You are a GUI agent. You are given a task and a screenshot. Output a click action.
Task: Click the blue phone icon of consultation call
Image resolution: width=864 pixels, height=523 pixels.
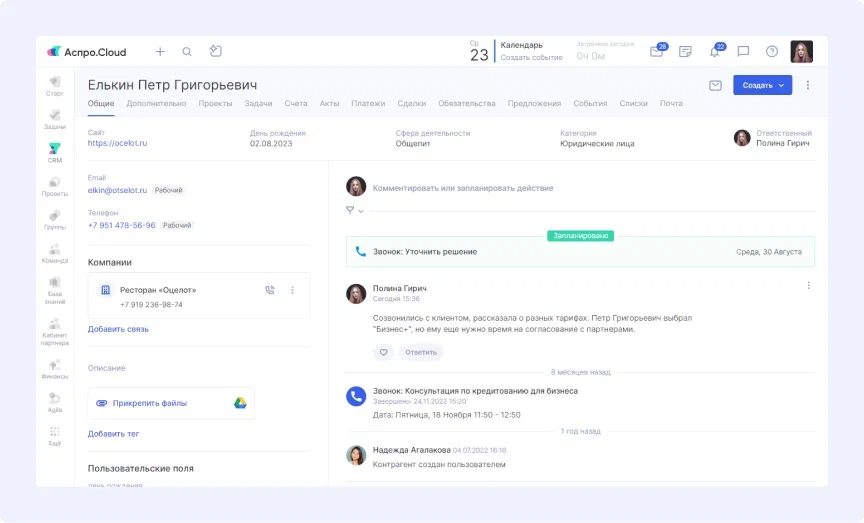(x=356, y=396)
